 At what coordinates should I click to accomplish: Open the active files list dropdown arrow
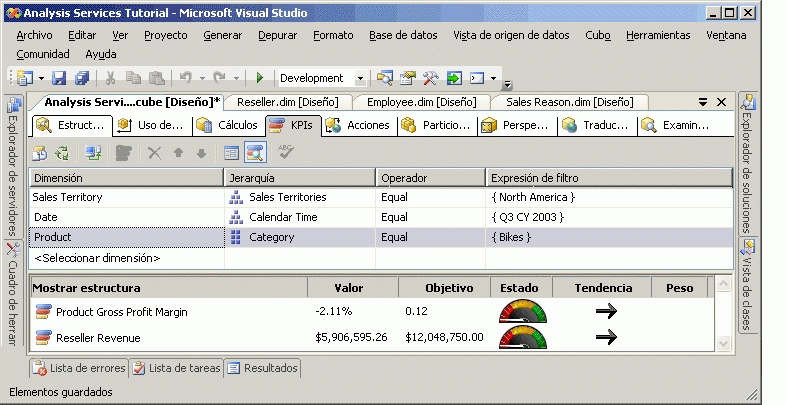pos(703,102)
